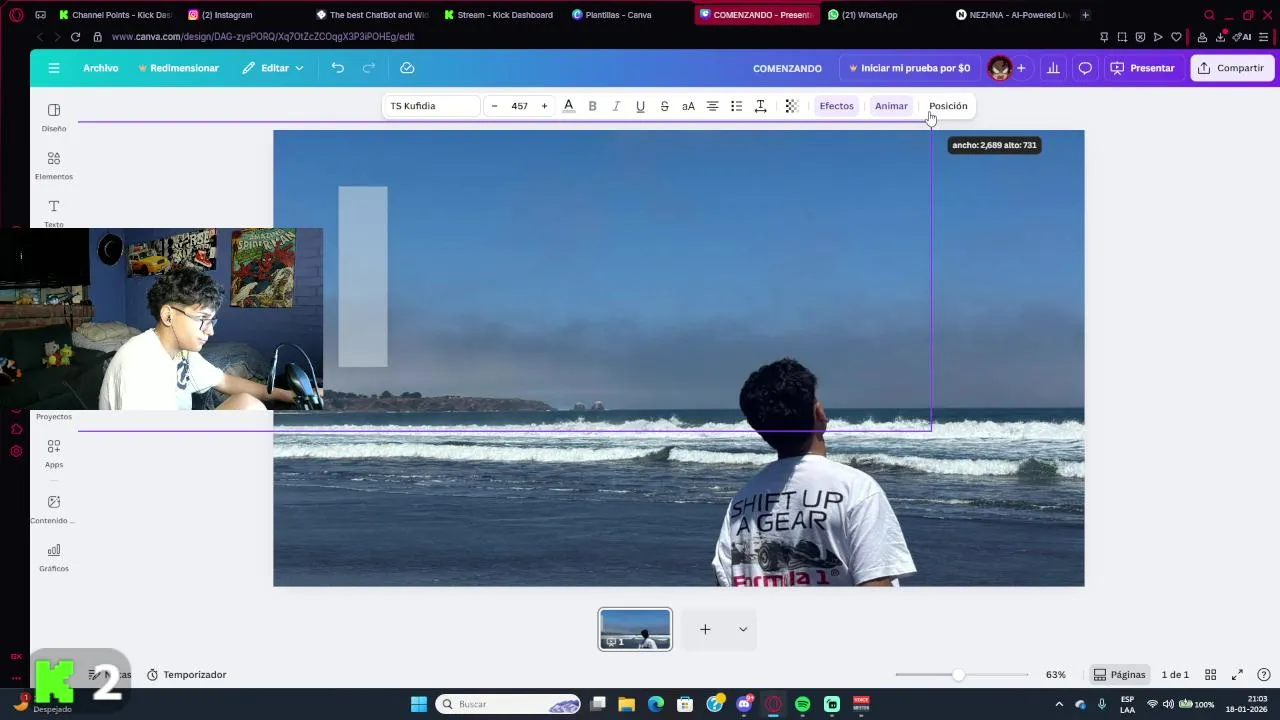Open the Posición panel
Screen dimensions: 1280x720
click(x=948, y=106)
